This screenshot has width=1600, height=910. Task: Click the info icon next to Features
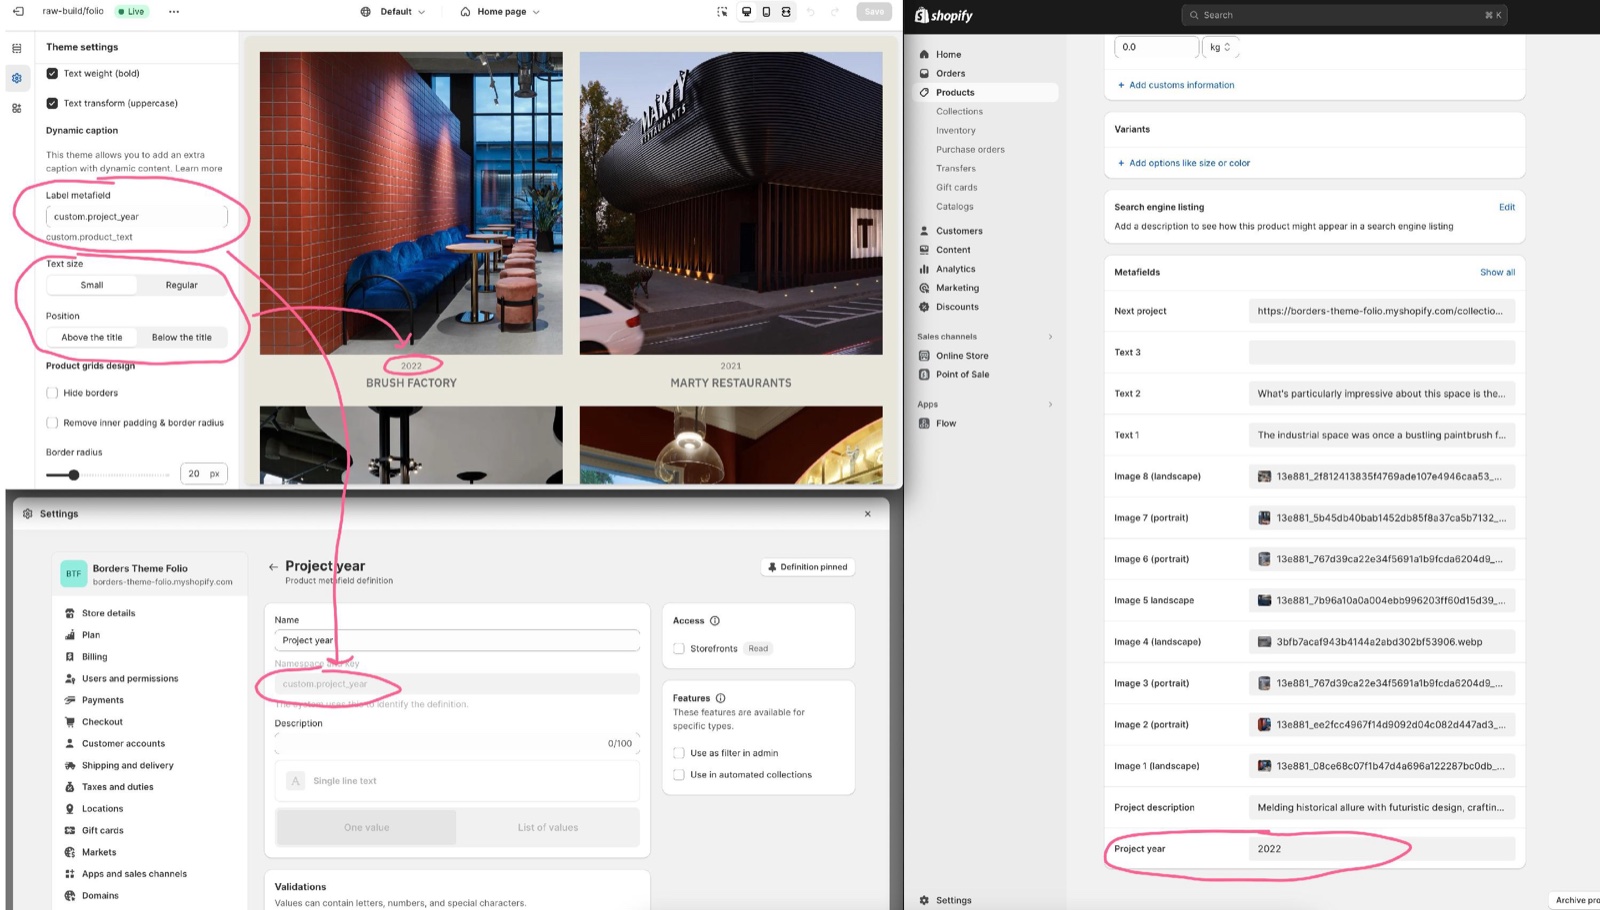click(721, 698)
